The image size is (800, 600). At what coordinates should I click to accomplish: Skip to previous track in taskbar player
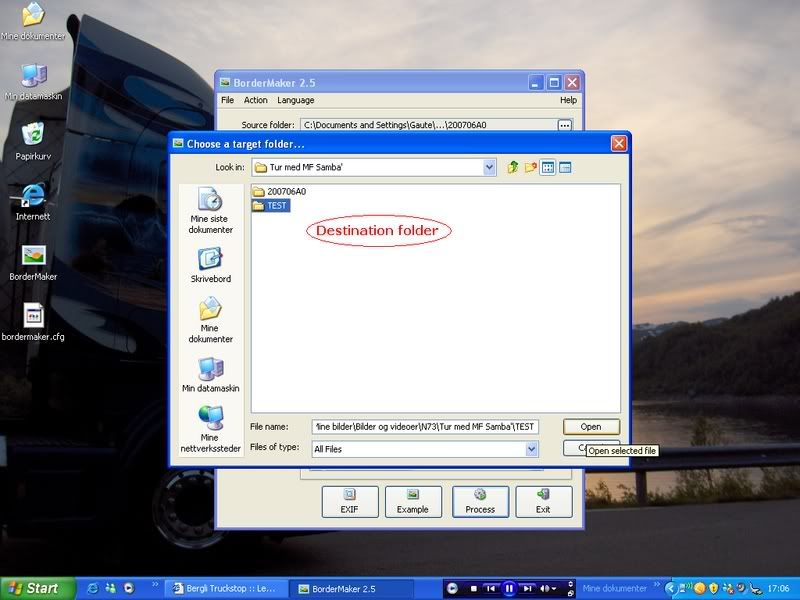[490, 589]
